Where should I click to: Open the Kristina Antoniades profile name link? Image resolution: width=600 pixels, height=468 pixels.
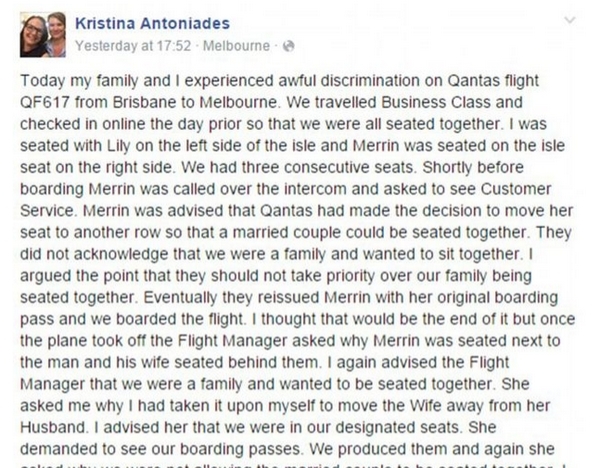[x=152, y=23]
